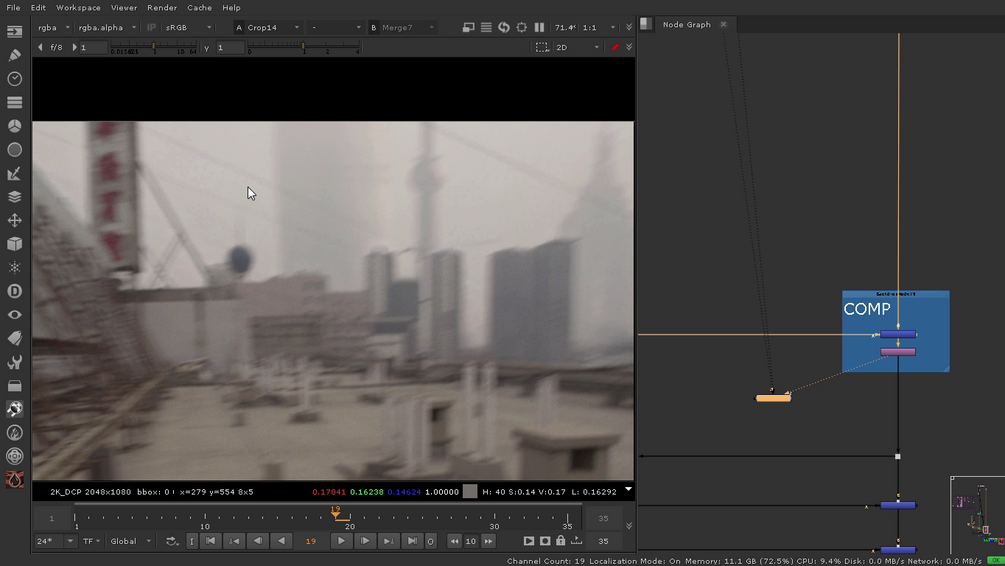Open the Cache menu

tap(199, 8)
